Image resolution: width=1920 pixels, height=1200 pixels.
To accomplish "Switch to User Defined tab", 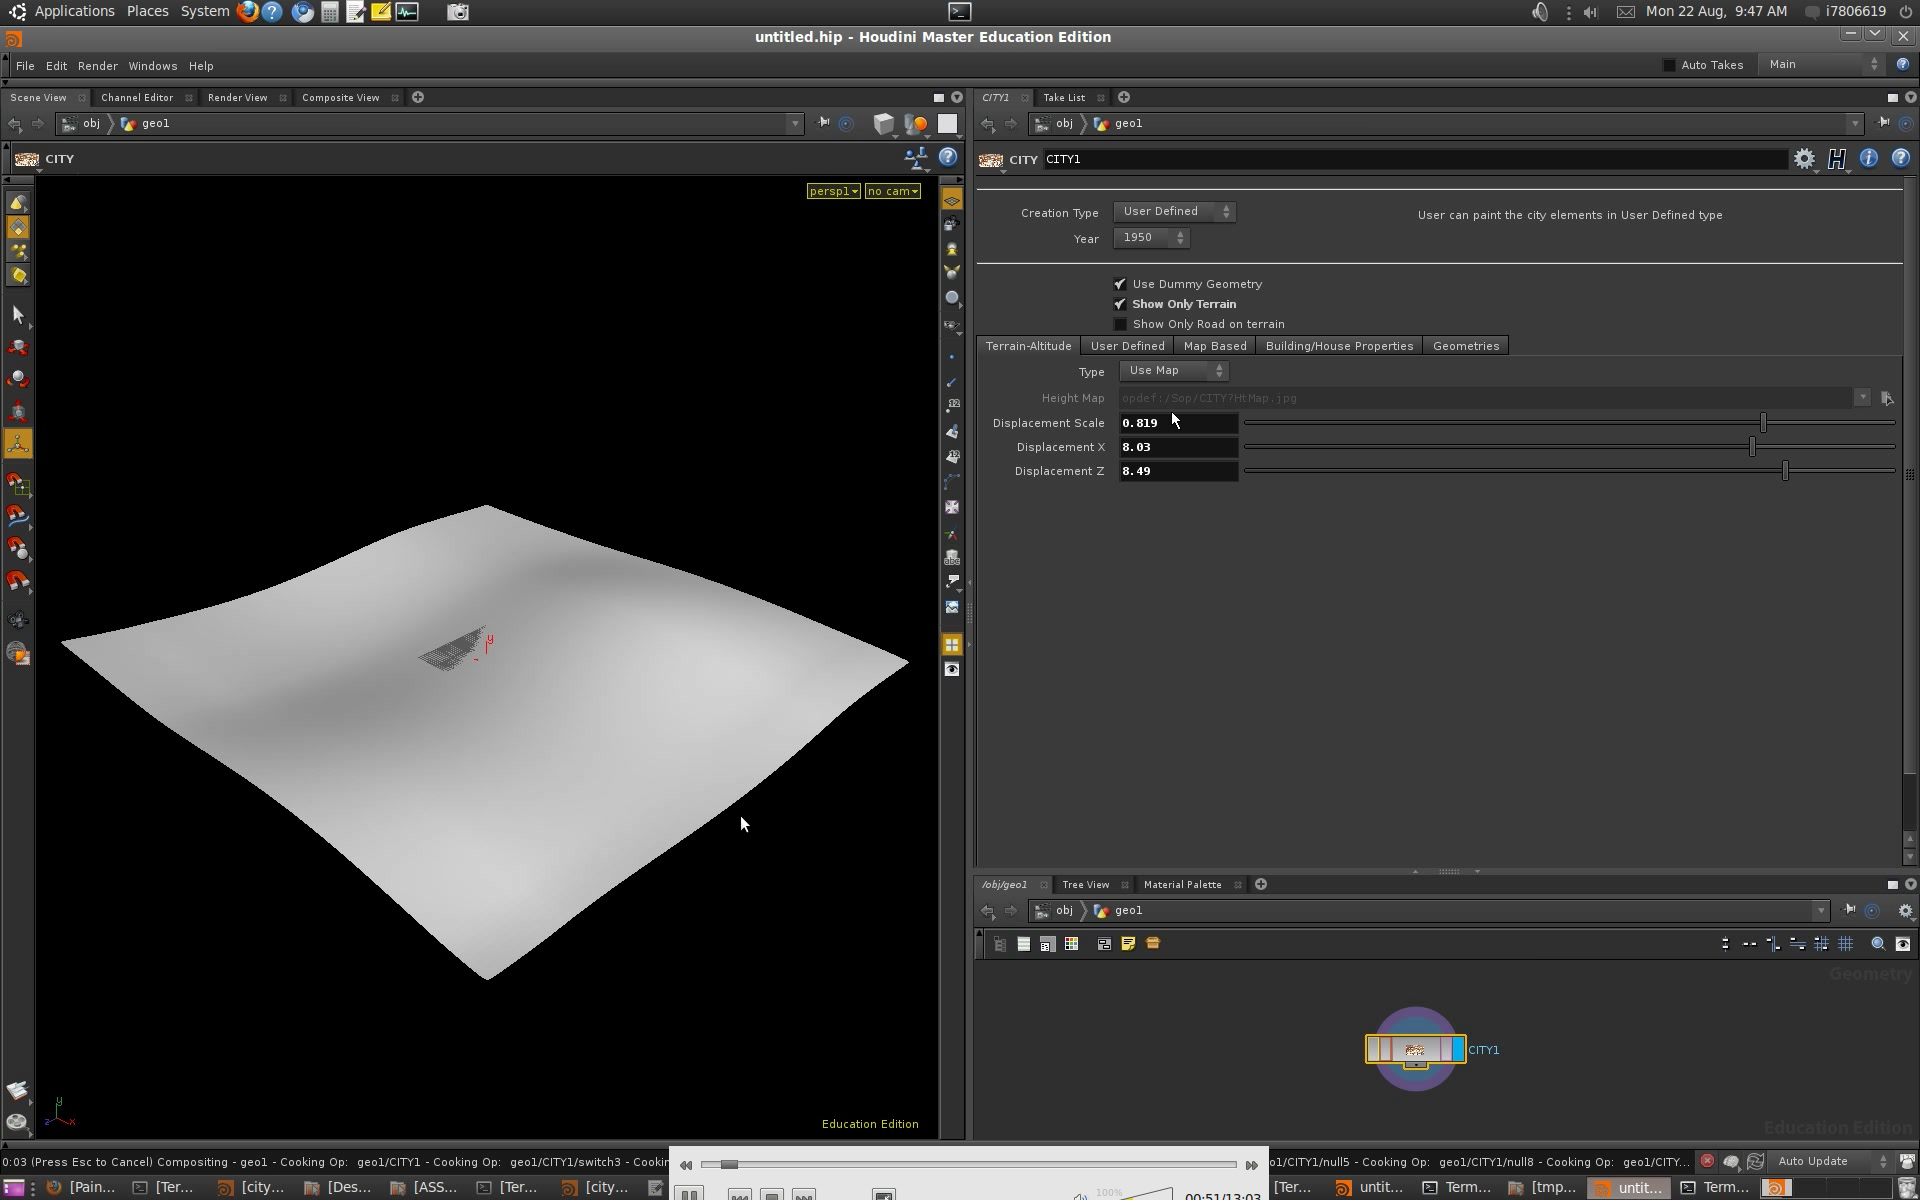I will (x=1127, y=346).
